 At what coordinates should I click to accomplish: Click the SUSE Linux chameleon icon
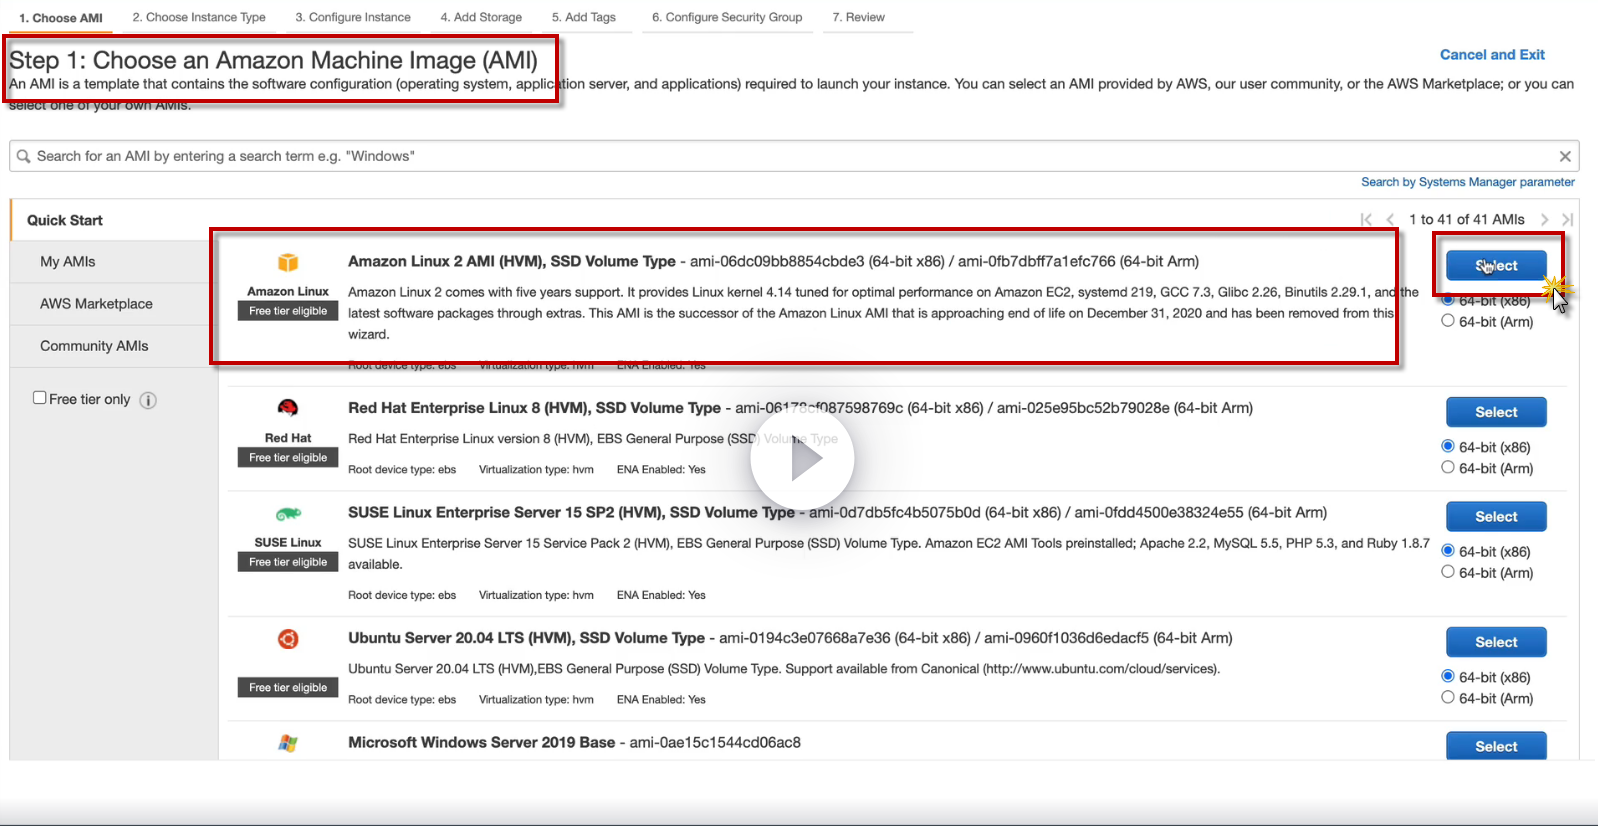click(288, 514)
